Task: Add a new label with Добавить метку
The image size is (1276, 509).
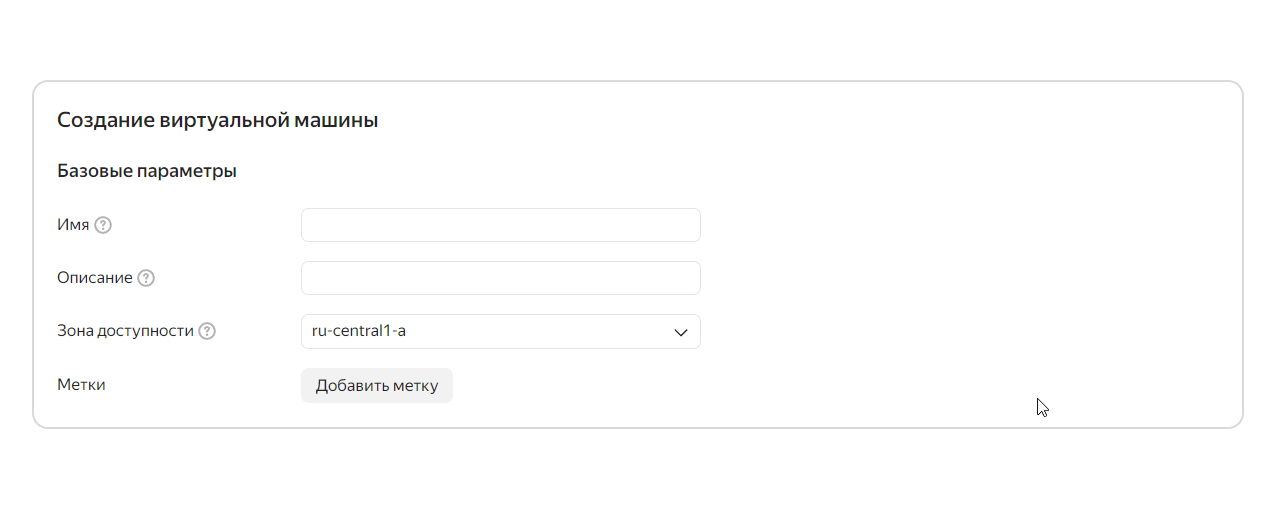Action: 377,386
